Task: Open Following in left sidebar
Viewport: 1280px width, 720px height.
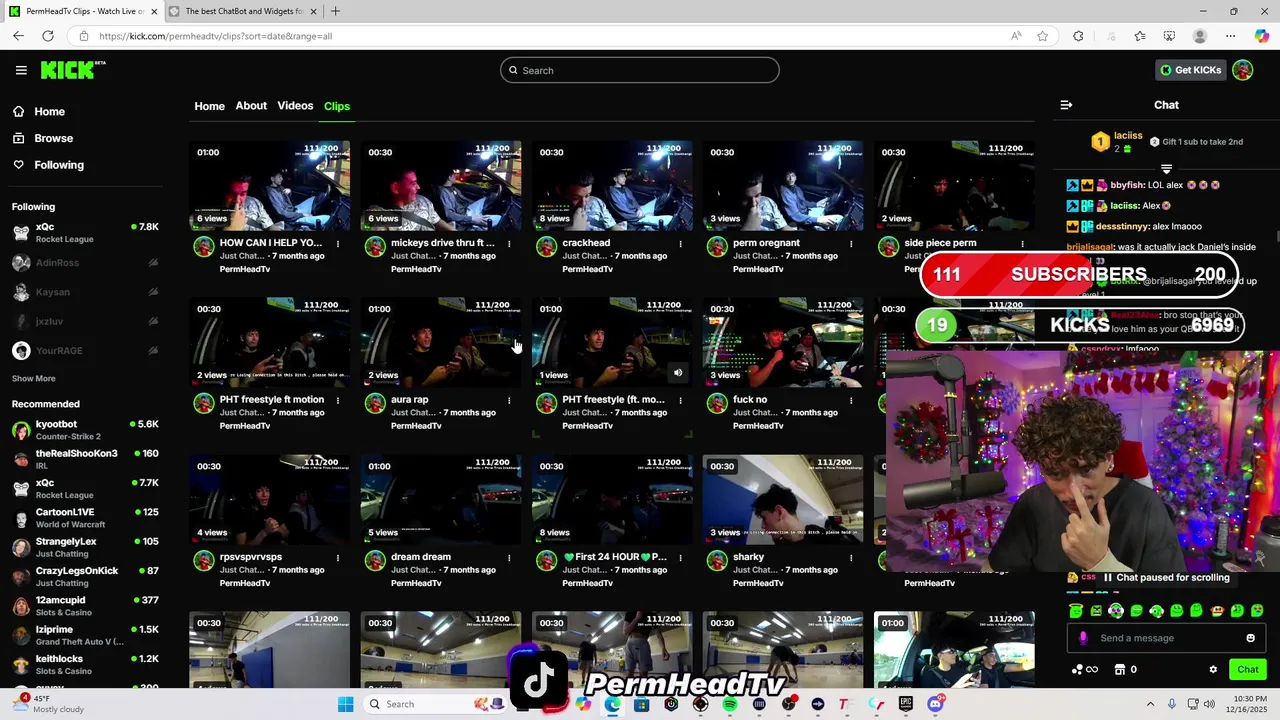Action: [48, 165]
